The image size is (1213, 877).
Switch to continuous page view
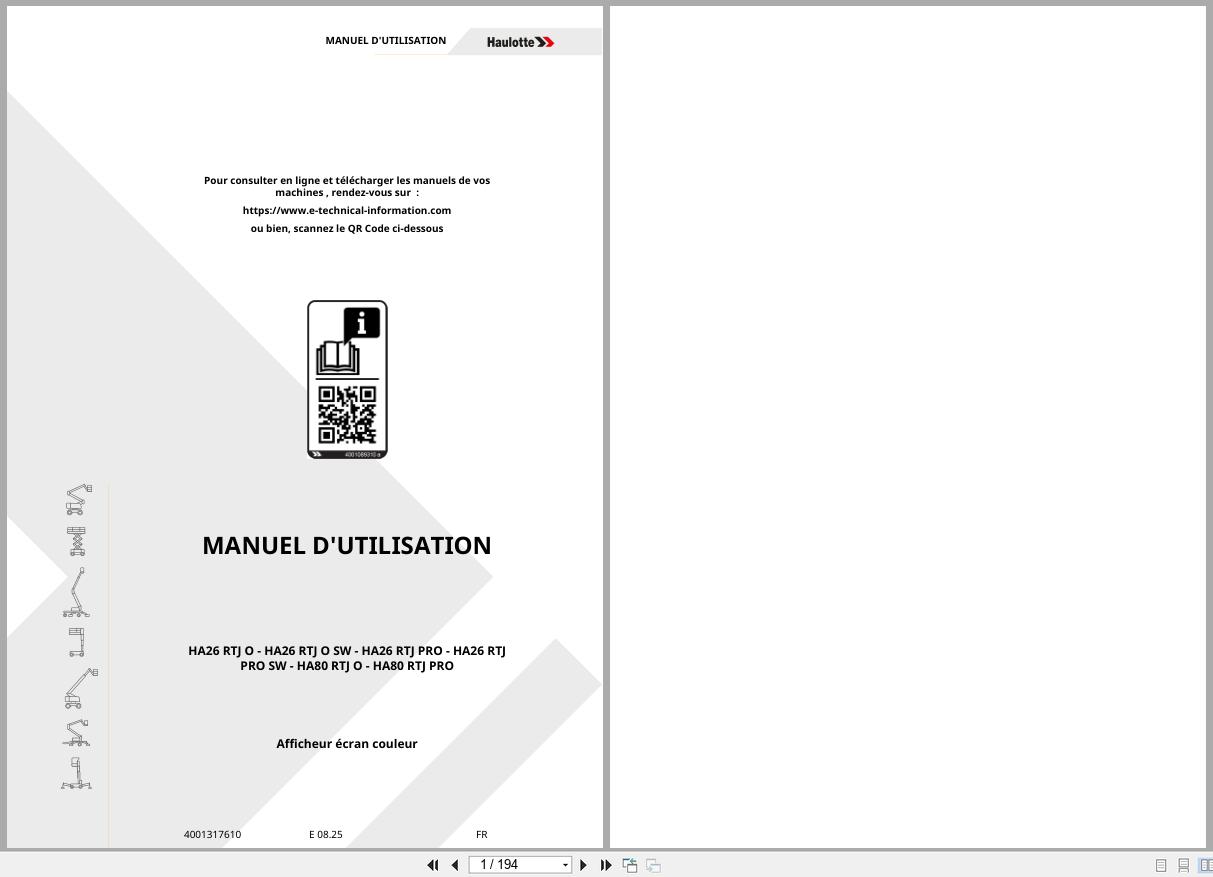1183,865
